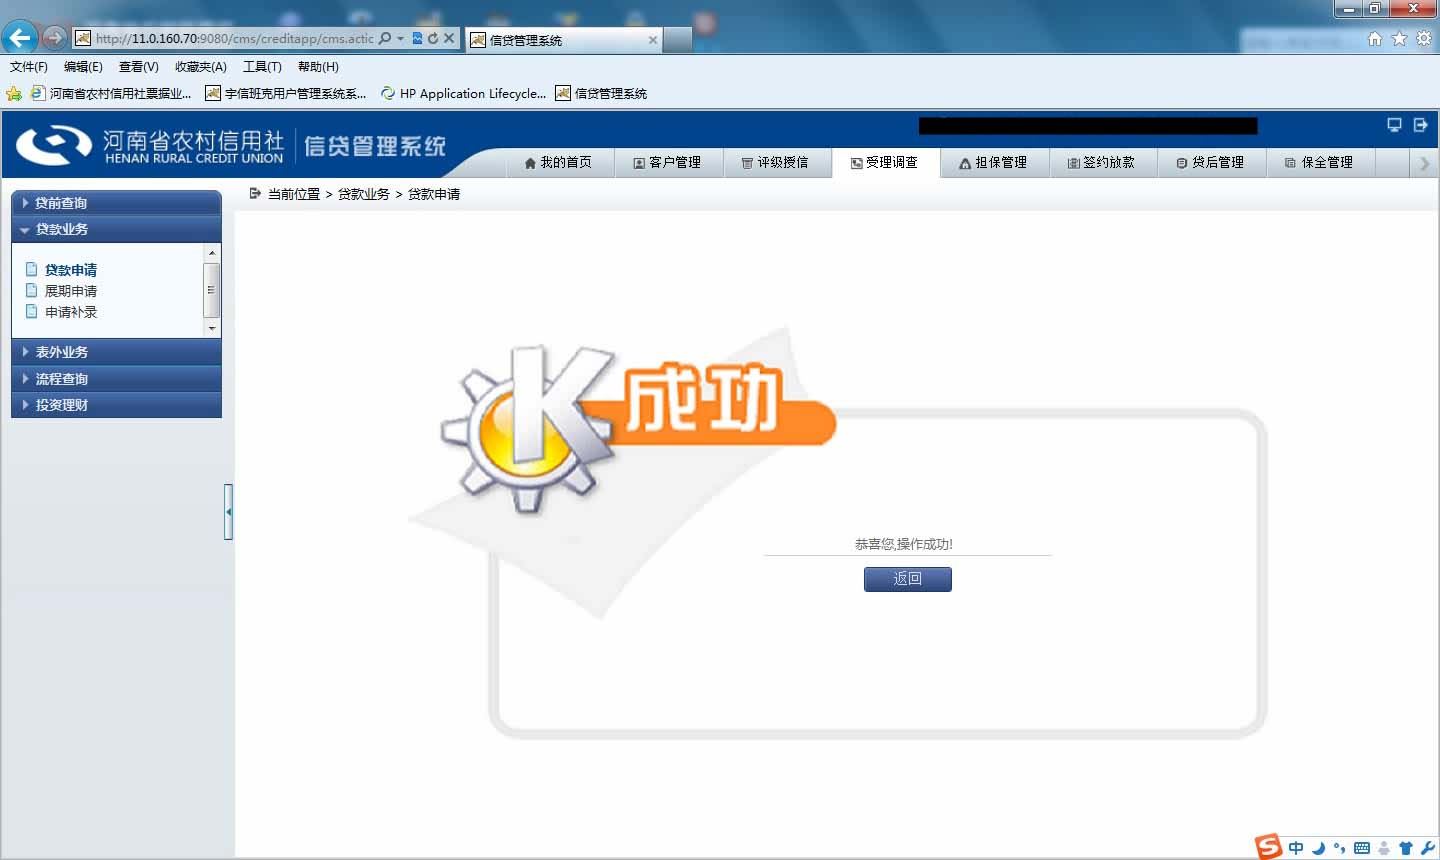This screenshot has width=1440, height=860.
Task: Close the 信贷管理系统 browser tab
Action: coord(653,40)
